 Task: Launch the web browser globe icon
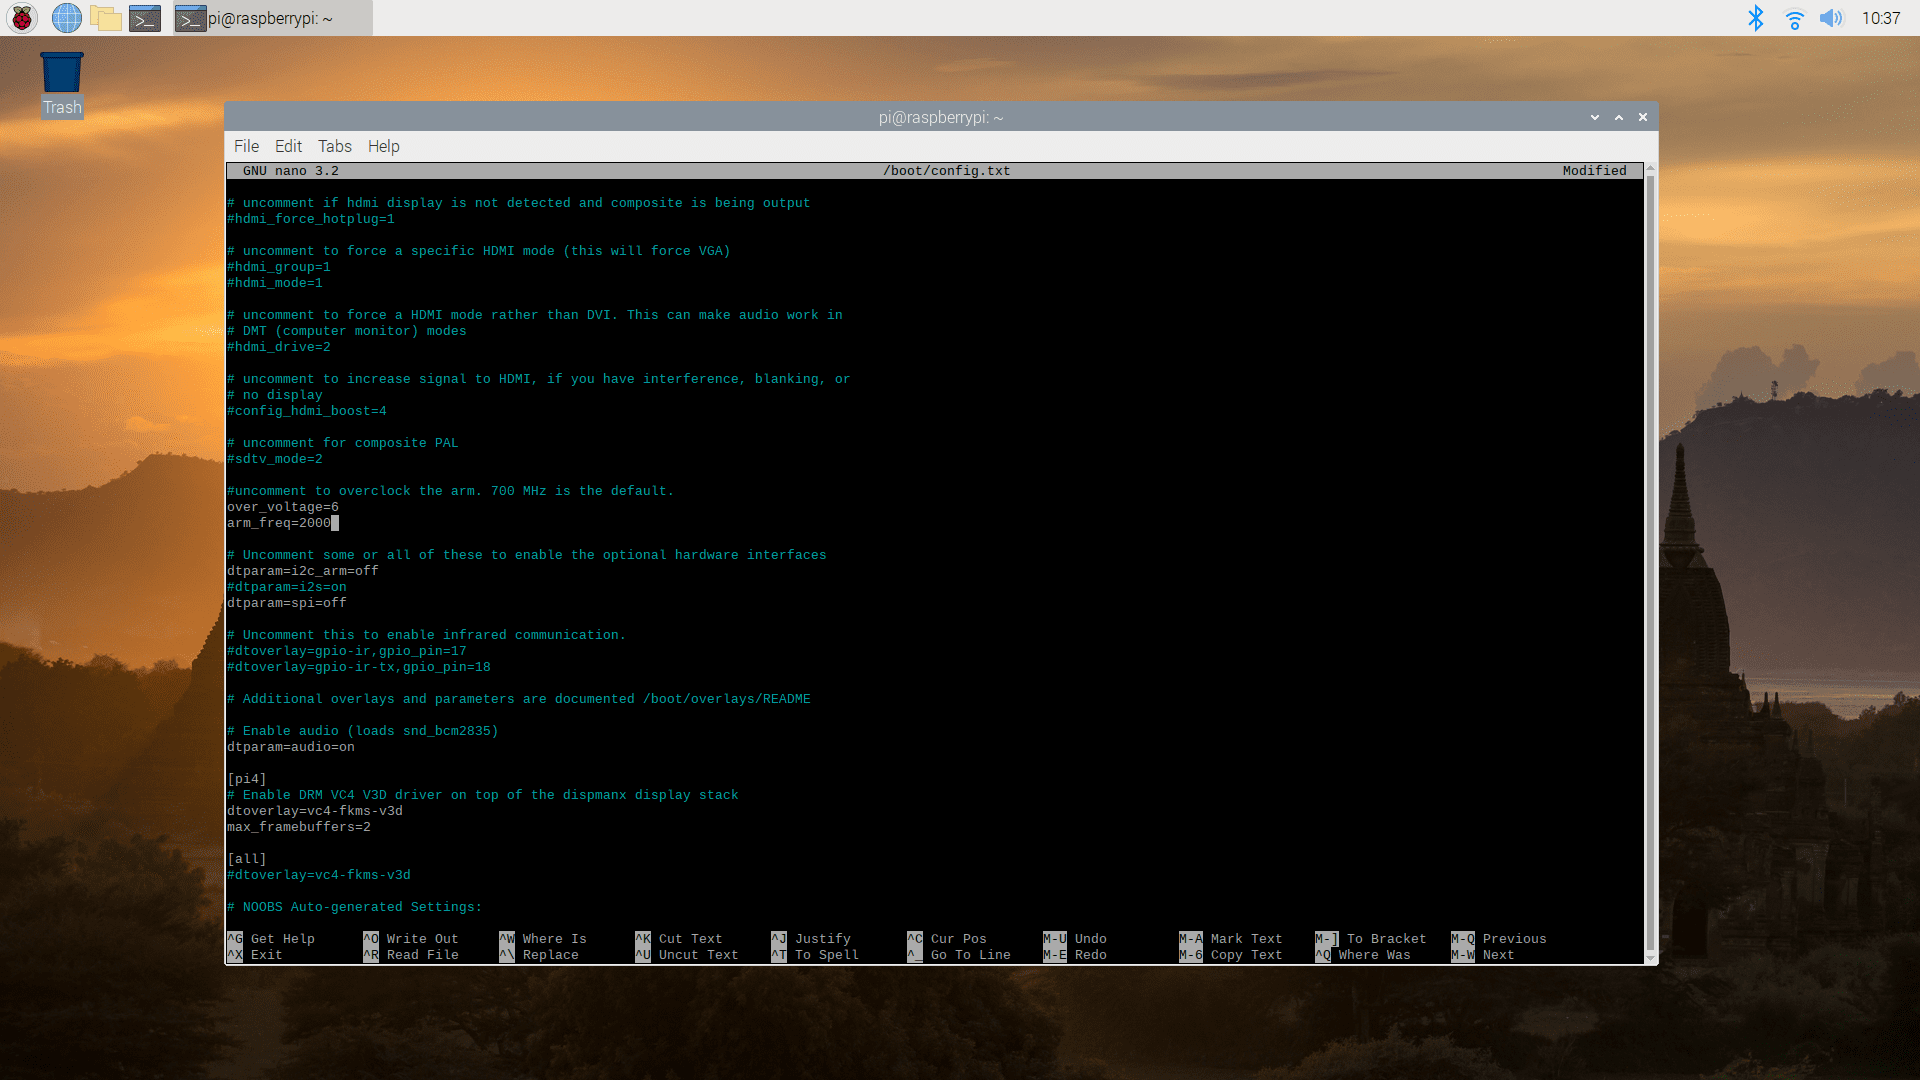(x=66, y=18)
